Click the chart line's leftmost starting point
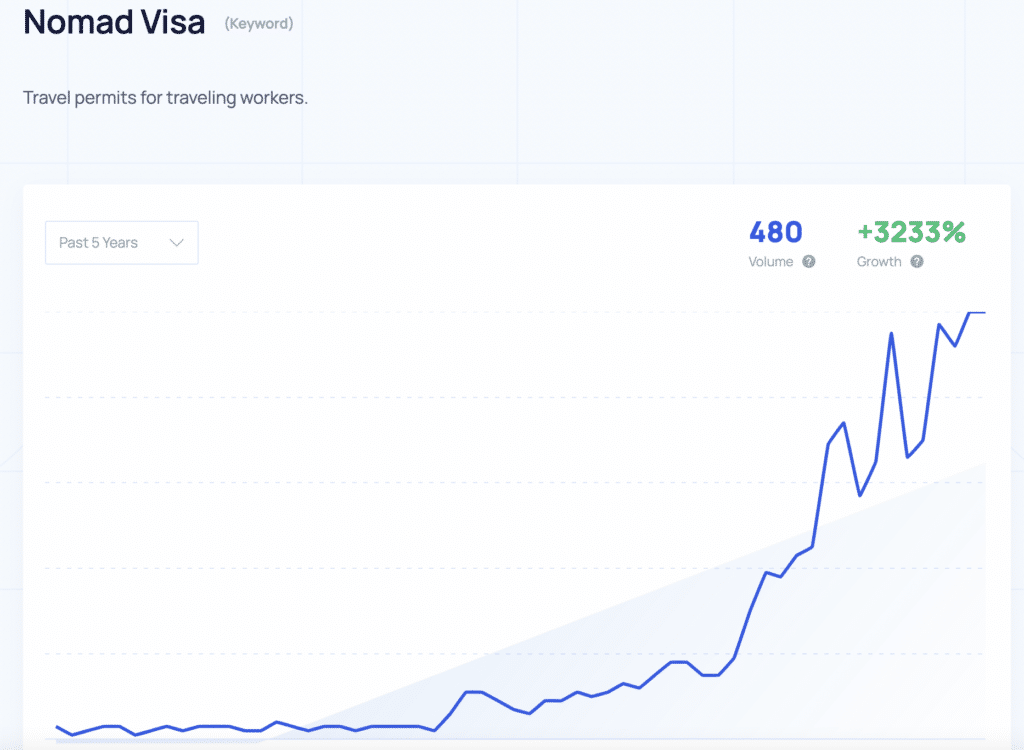This screenshot has width=1024, height=750. coord(57,727)
